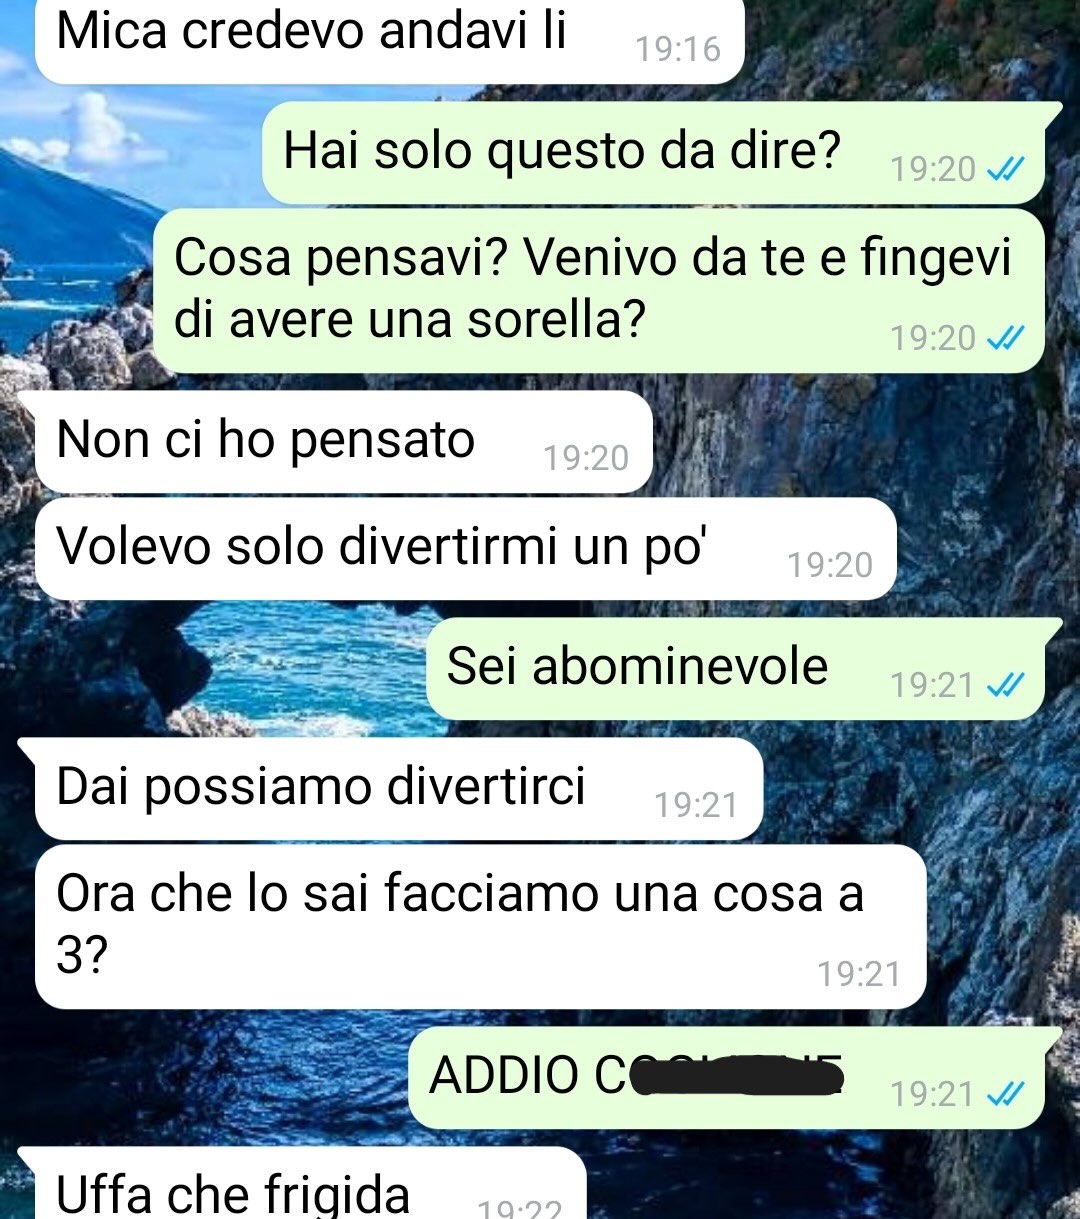Tap the read-receipt ticks on 'Hai solo questo da dire?'

(x=1005, y=170)
